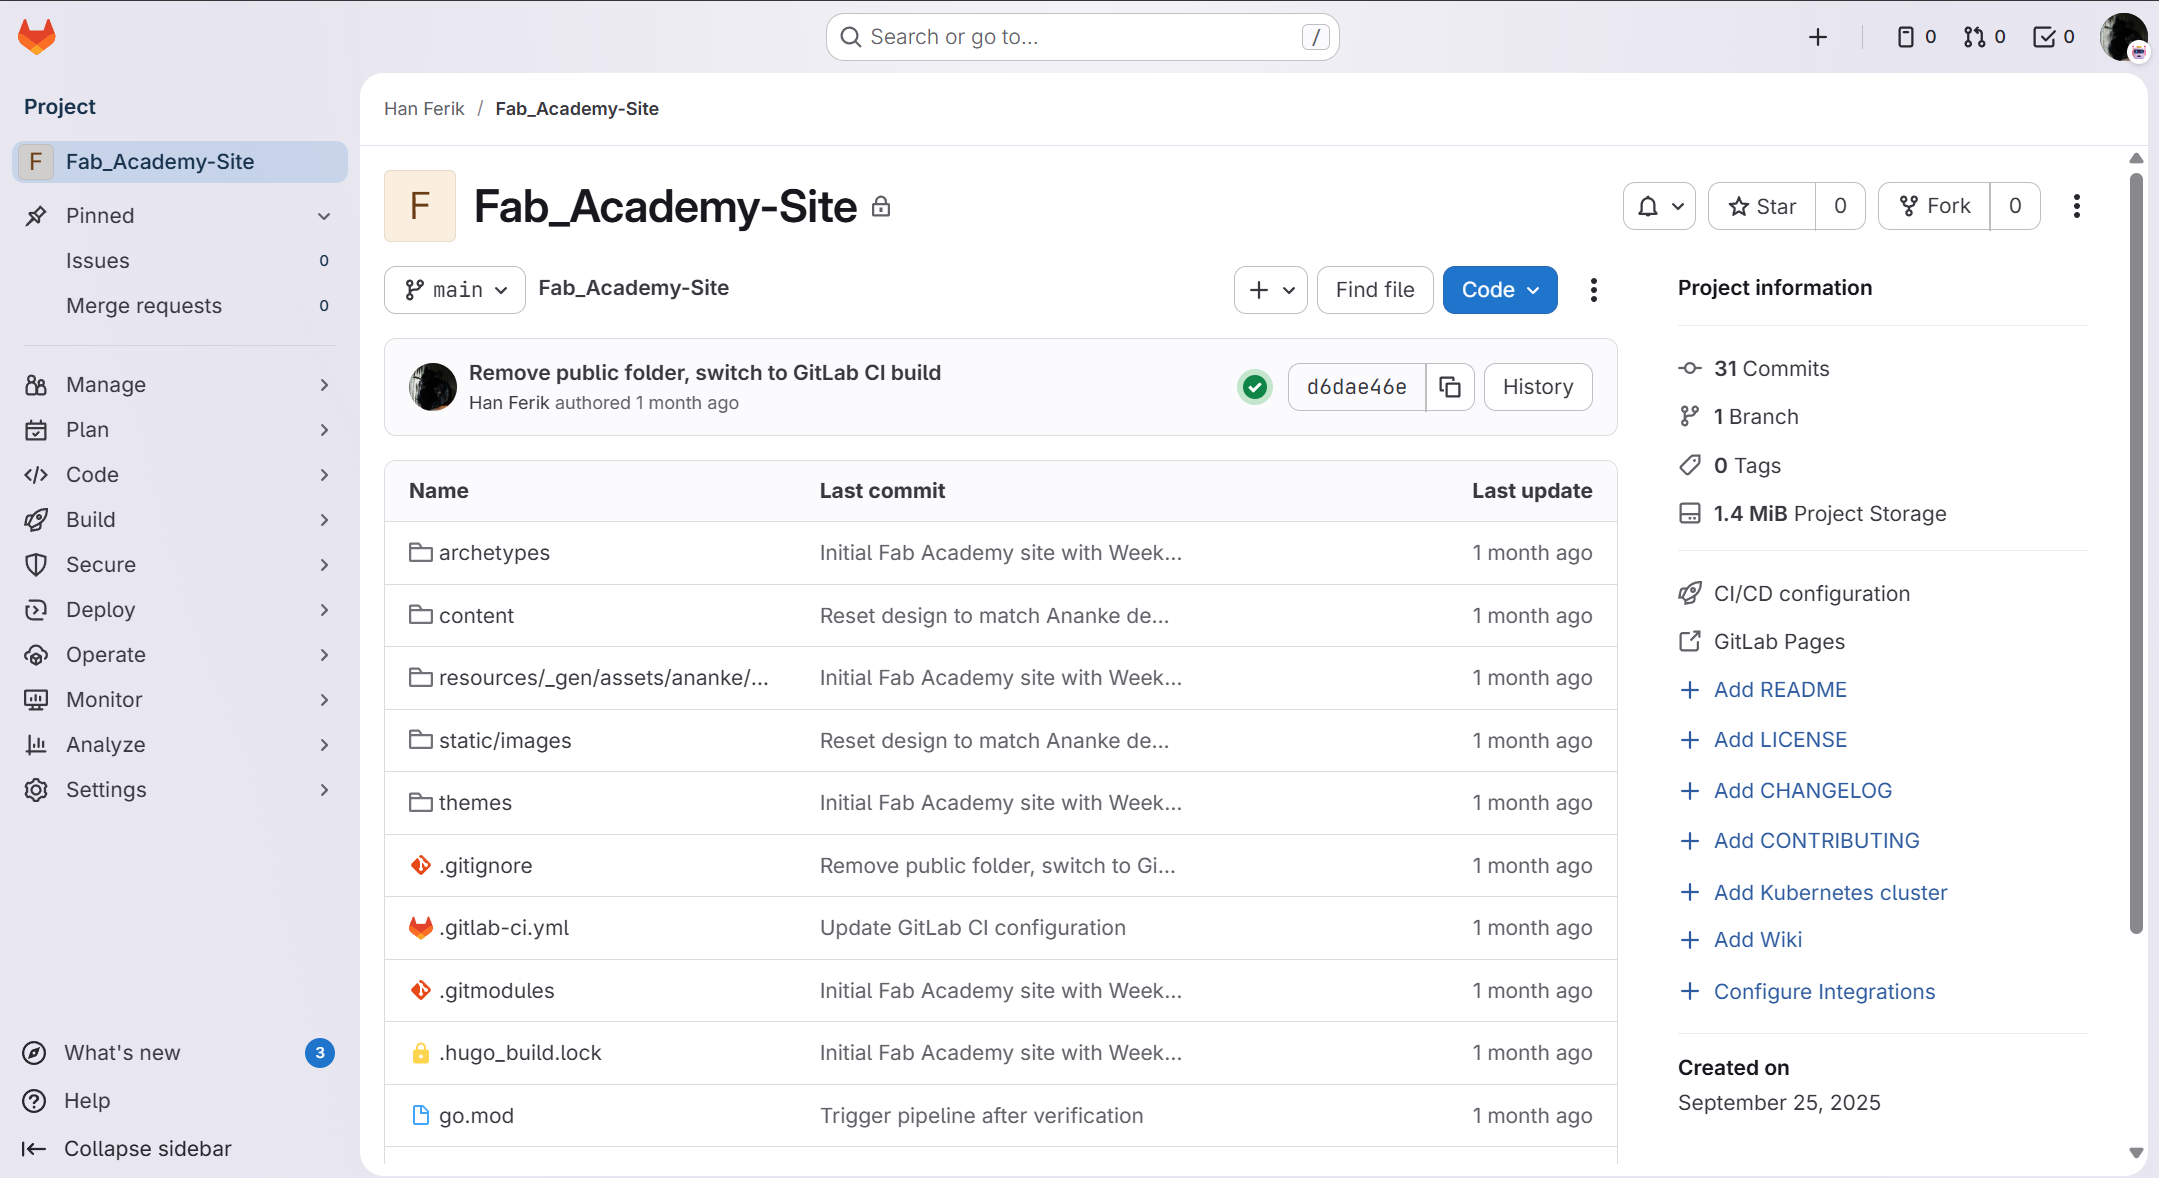Image resolution: width=2159 pixels, height=1178 pixels.
Task: Copy the commit SHA d6dae46e
Action: tap(1449, 387)
